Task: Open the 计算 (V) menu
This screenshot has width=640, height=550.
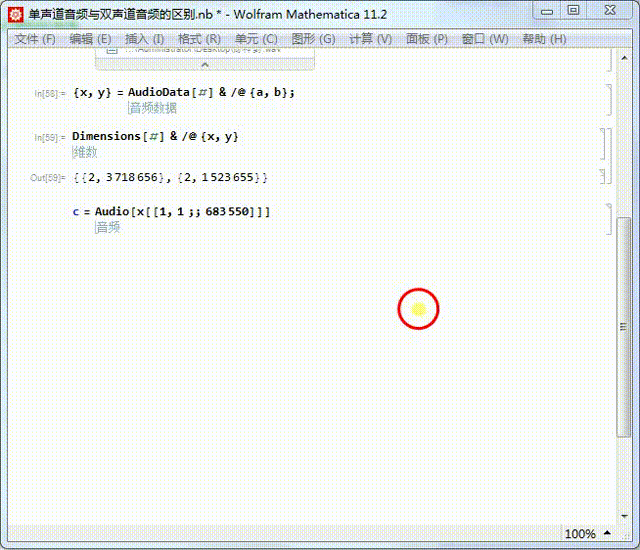Action: pos(370,39)
